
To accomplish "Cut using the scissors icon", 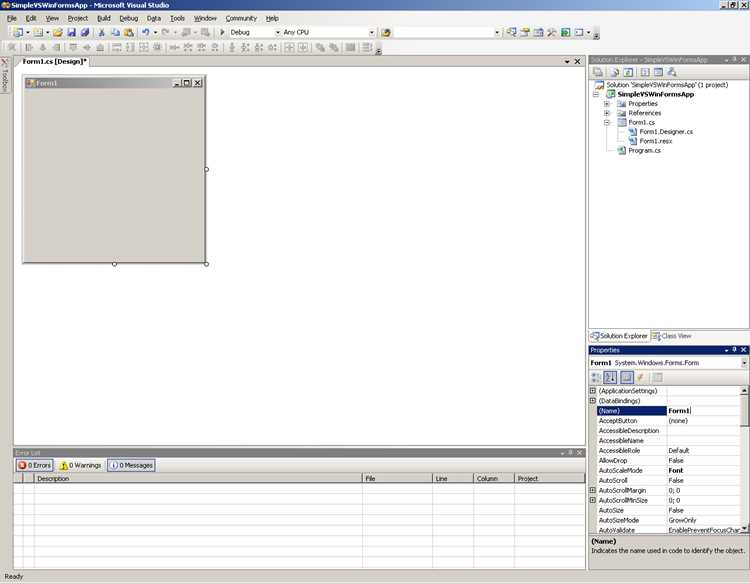I will tap(101, 33).
